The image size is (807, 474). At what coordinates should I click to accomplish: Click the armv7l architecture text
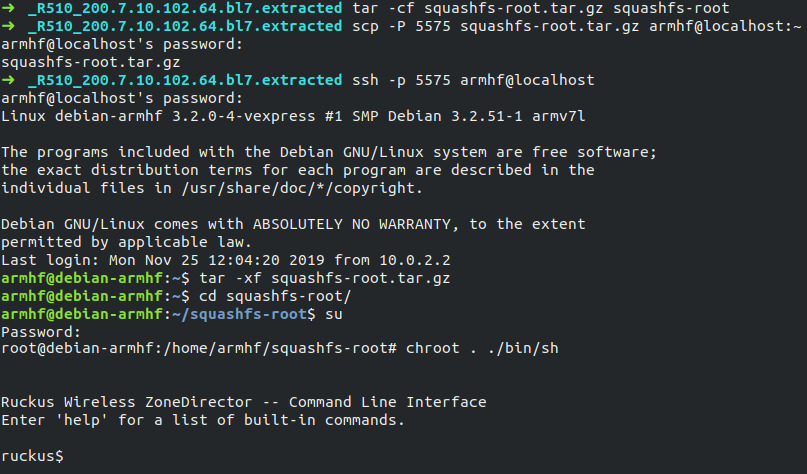point(560,116)
